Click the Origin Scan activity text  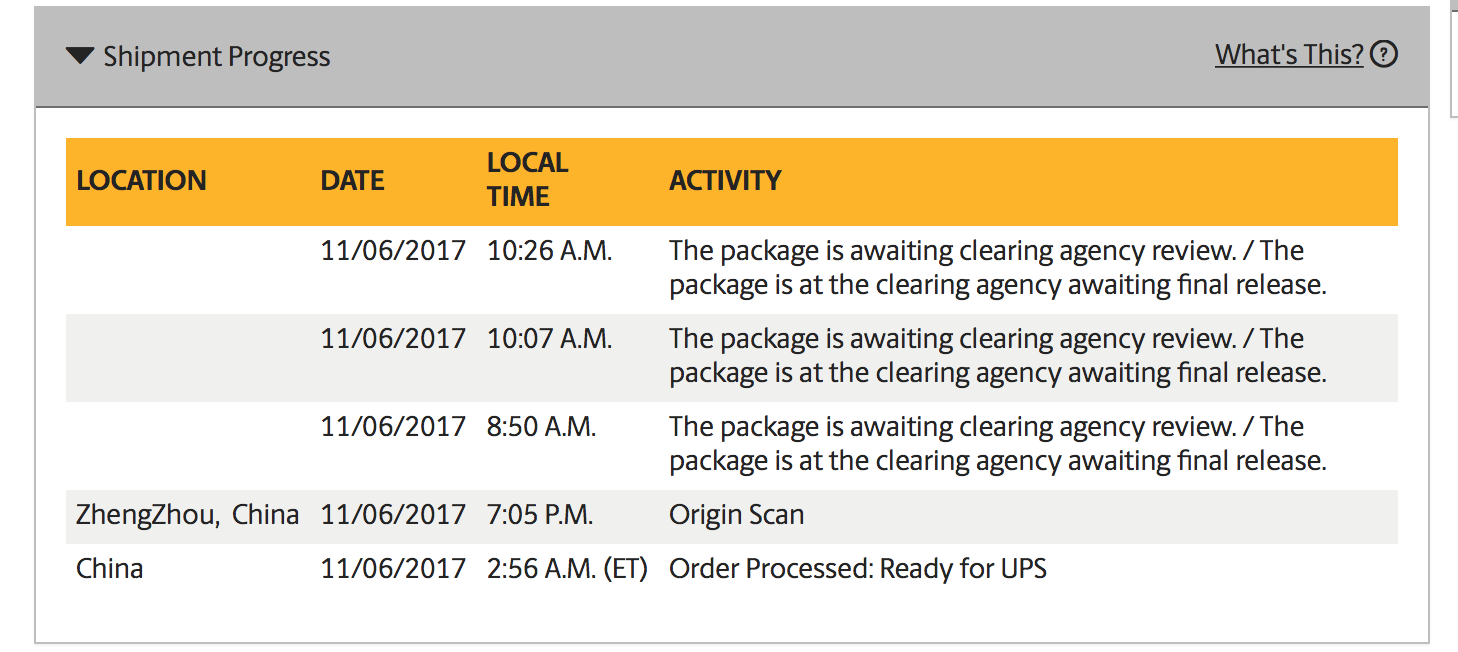[737, 515]
